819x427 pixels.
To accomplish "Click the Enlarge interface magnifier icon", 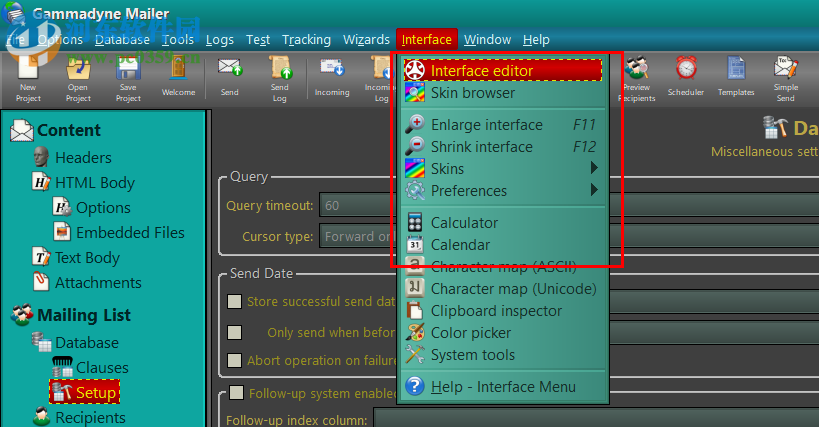I will pyautogui.click(x=415, y=125).
